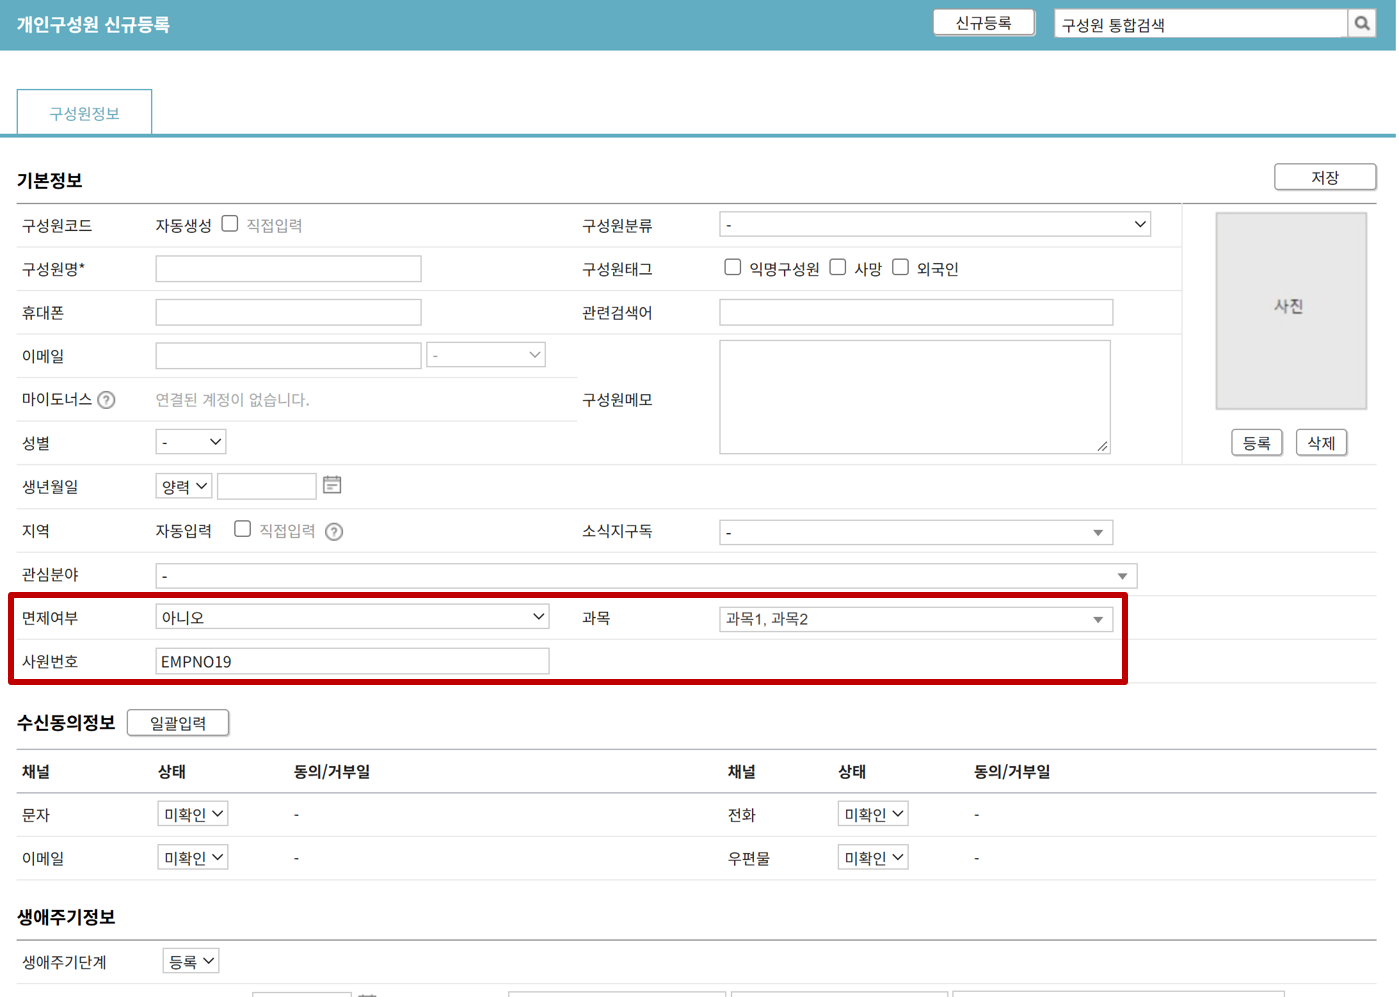Open the 양력 calendar type dropdown

184,486
